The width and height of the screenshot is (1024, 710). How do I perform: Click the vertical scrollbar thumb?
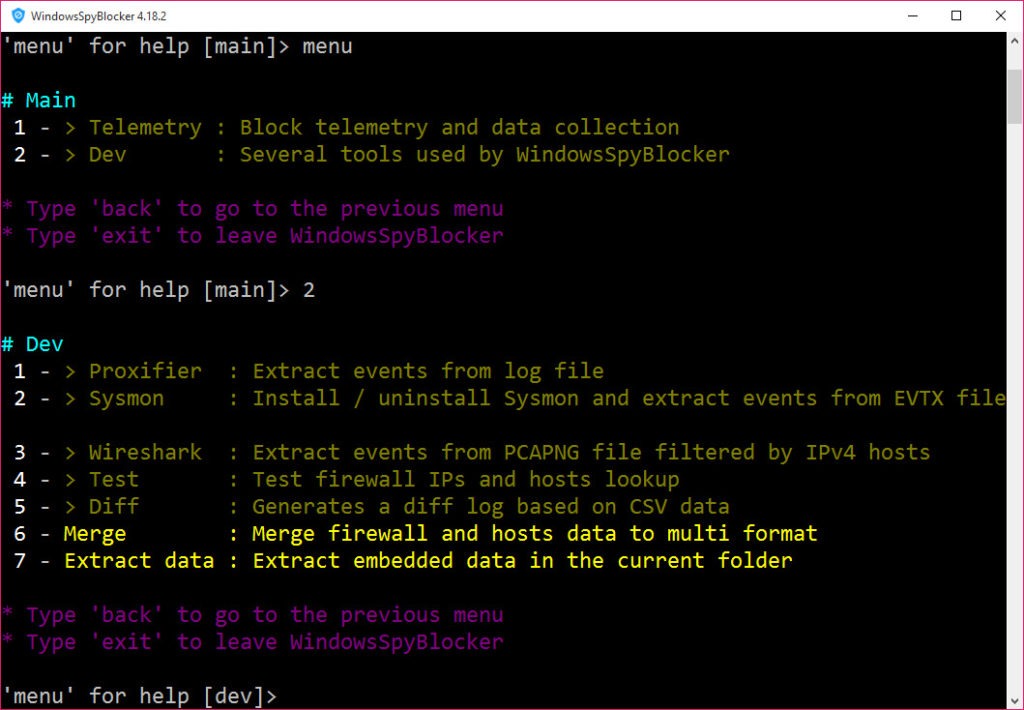coord(1015,96)
